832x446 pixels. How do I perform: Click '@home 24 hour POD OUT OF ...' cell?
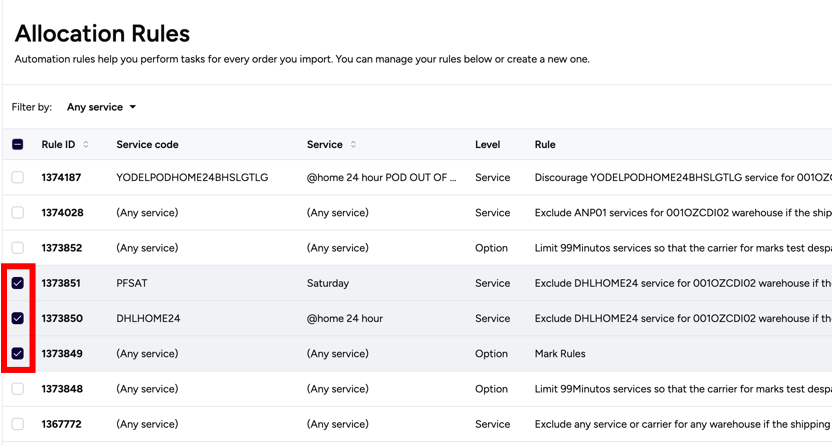381,177
